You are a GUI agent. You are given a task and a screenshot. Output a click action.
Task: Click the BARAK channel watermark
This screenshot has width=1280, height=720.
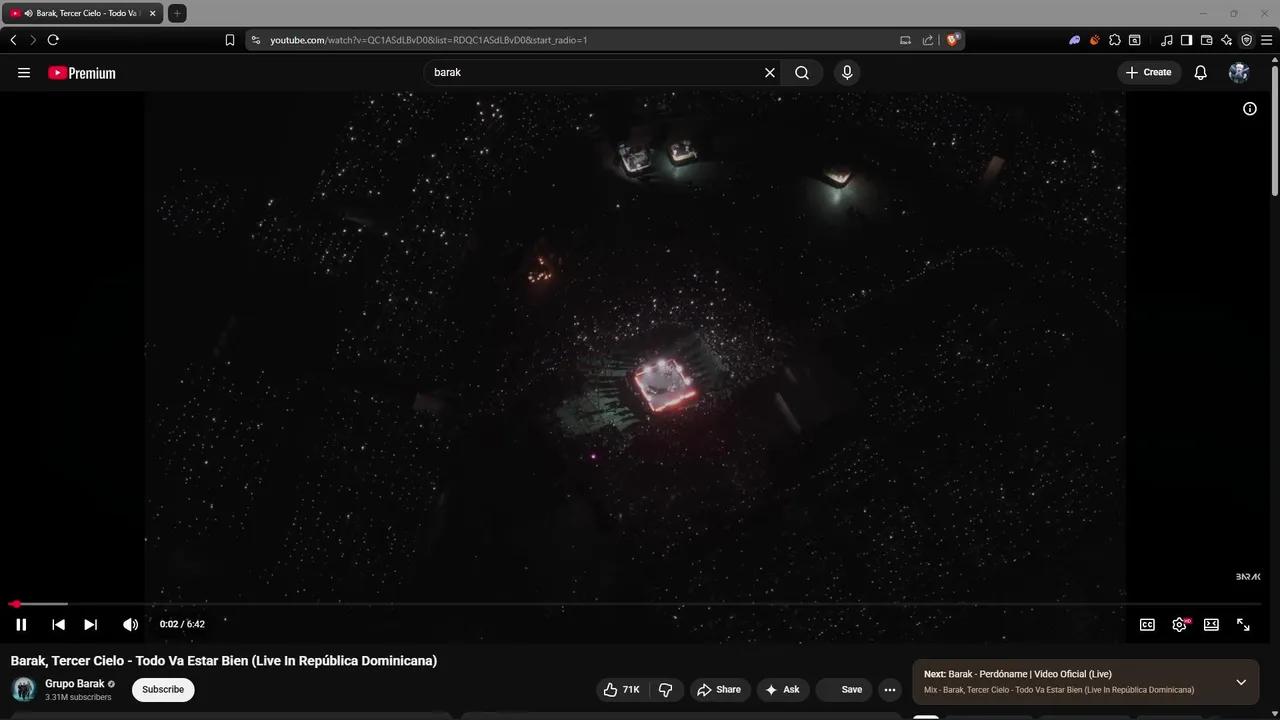(x=1248, y=577)
